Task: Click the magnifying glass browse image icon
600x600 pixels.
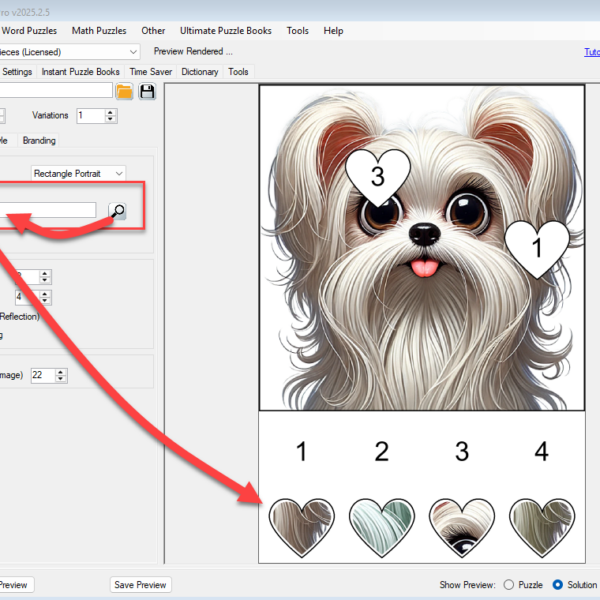Action: (117, 210)
